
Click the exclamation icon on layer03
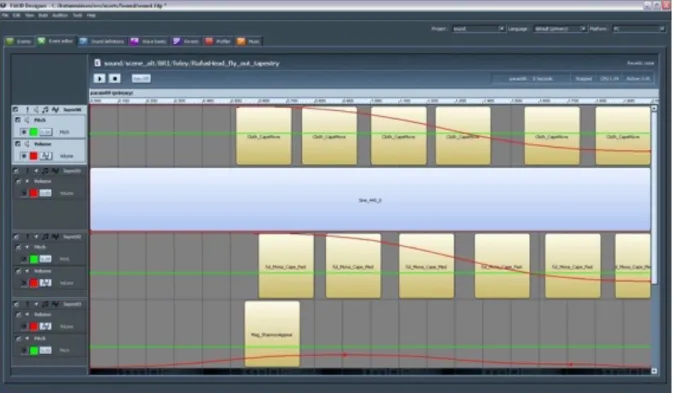pos(27,304)
